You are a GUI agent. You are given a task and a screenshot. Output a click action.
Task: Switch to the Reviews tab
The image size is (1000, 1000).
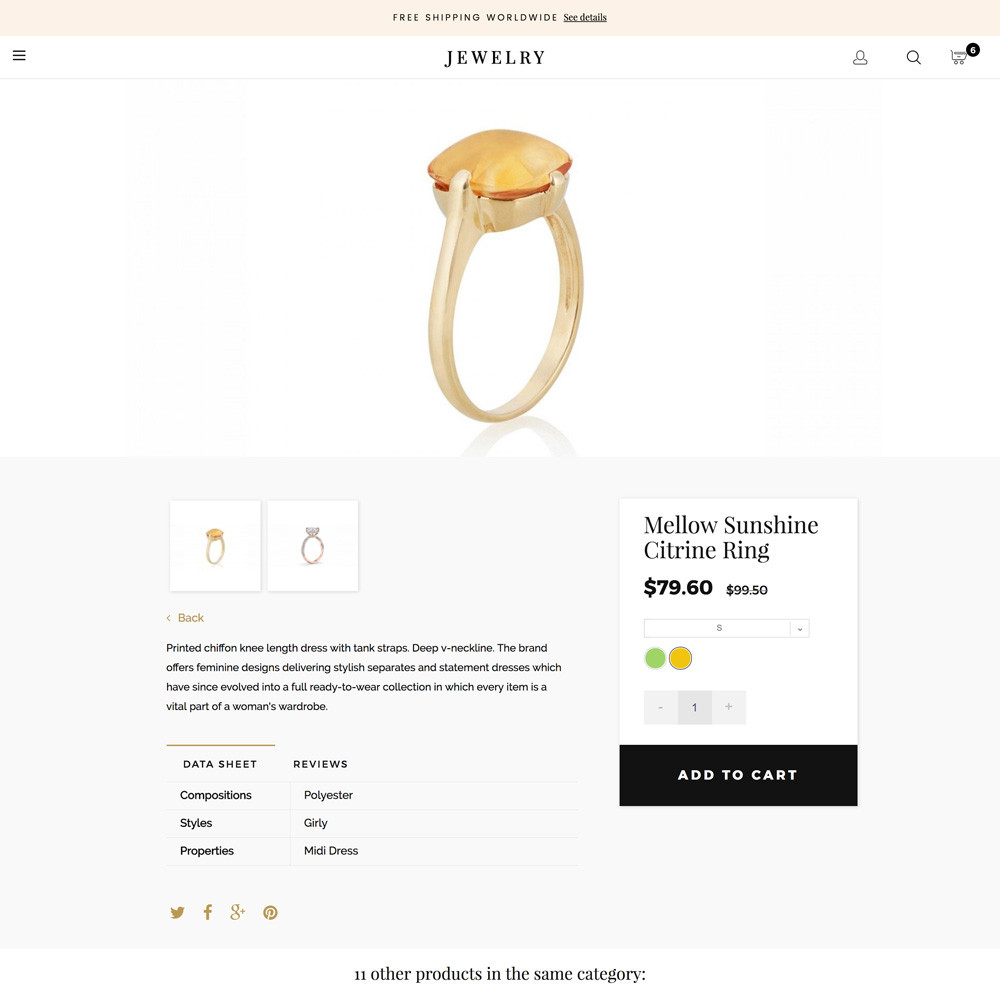click(x=320, y=764)
